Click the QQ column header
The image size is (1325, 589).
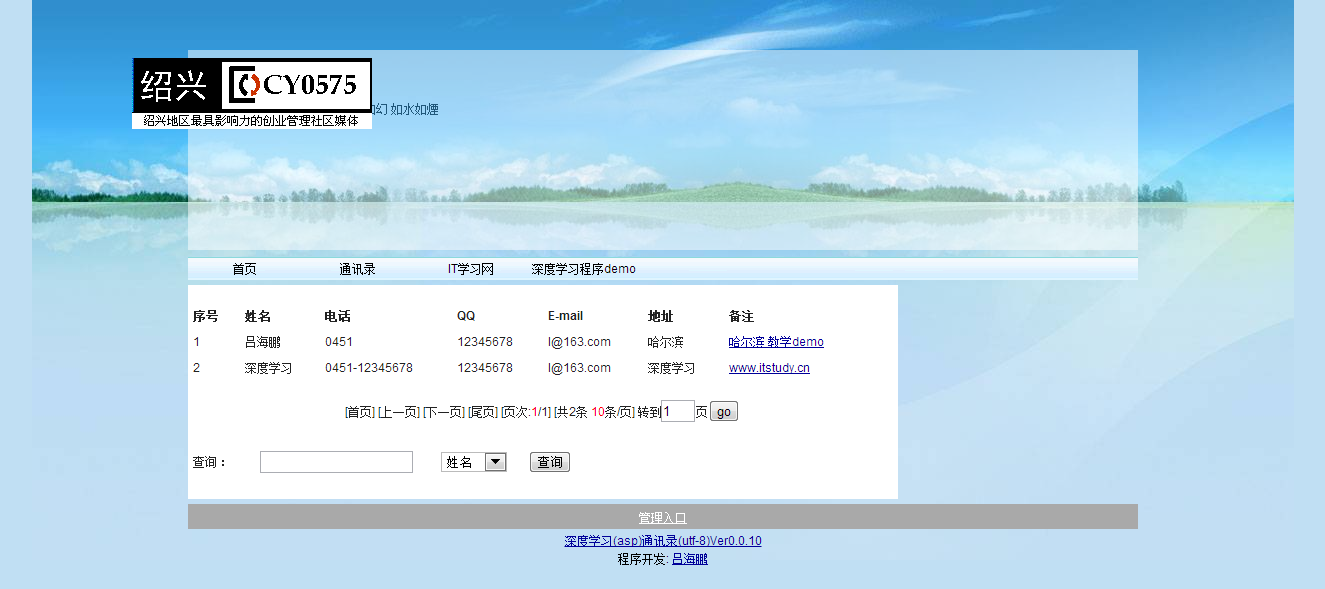coord(467,316)
